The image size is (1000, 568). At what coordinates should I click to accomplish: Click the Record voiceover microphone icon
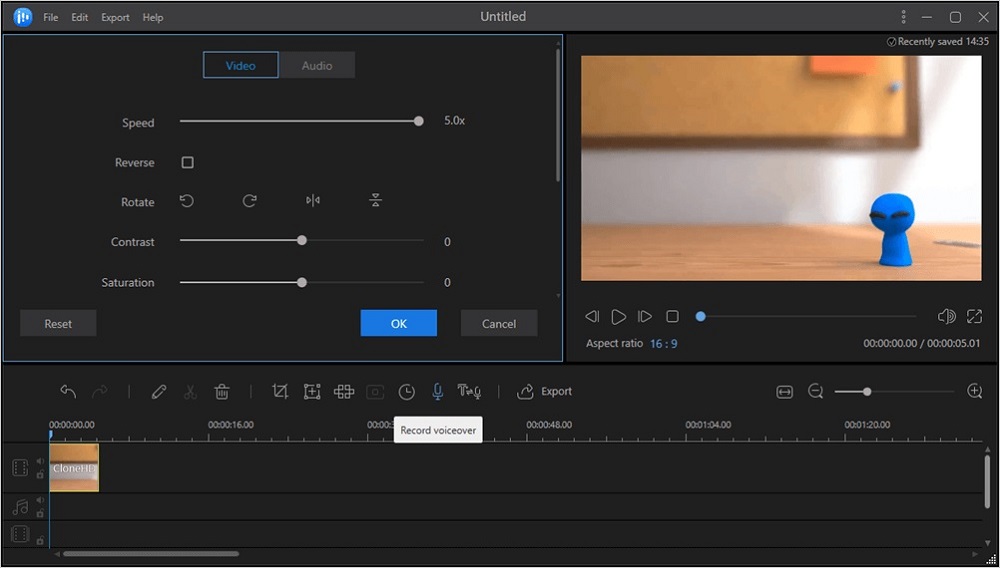click(x=437, y=392)
